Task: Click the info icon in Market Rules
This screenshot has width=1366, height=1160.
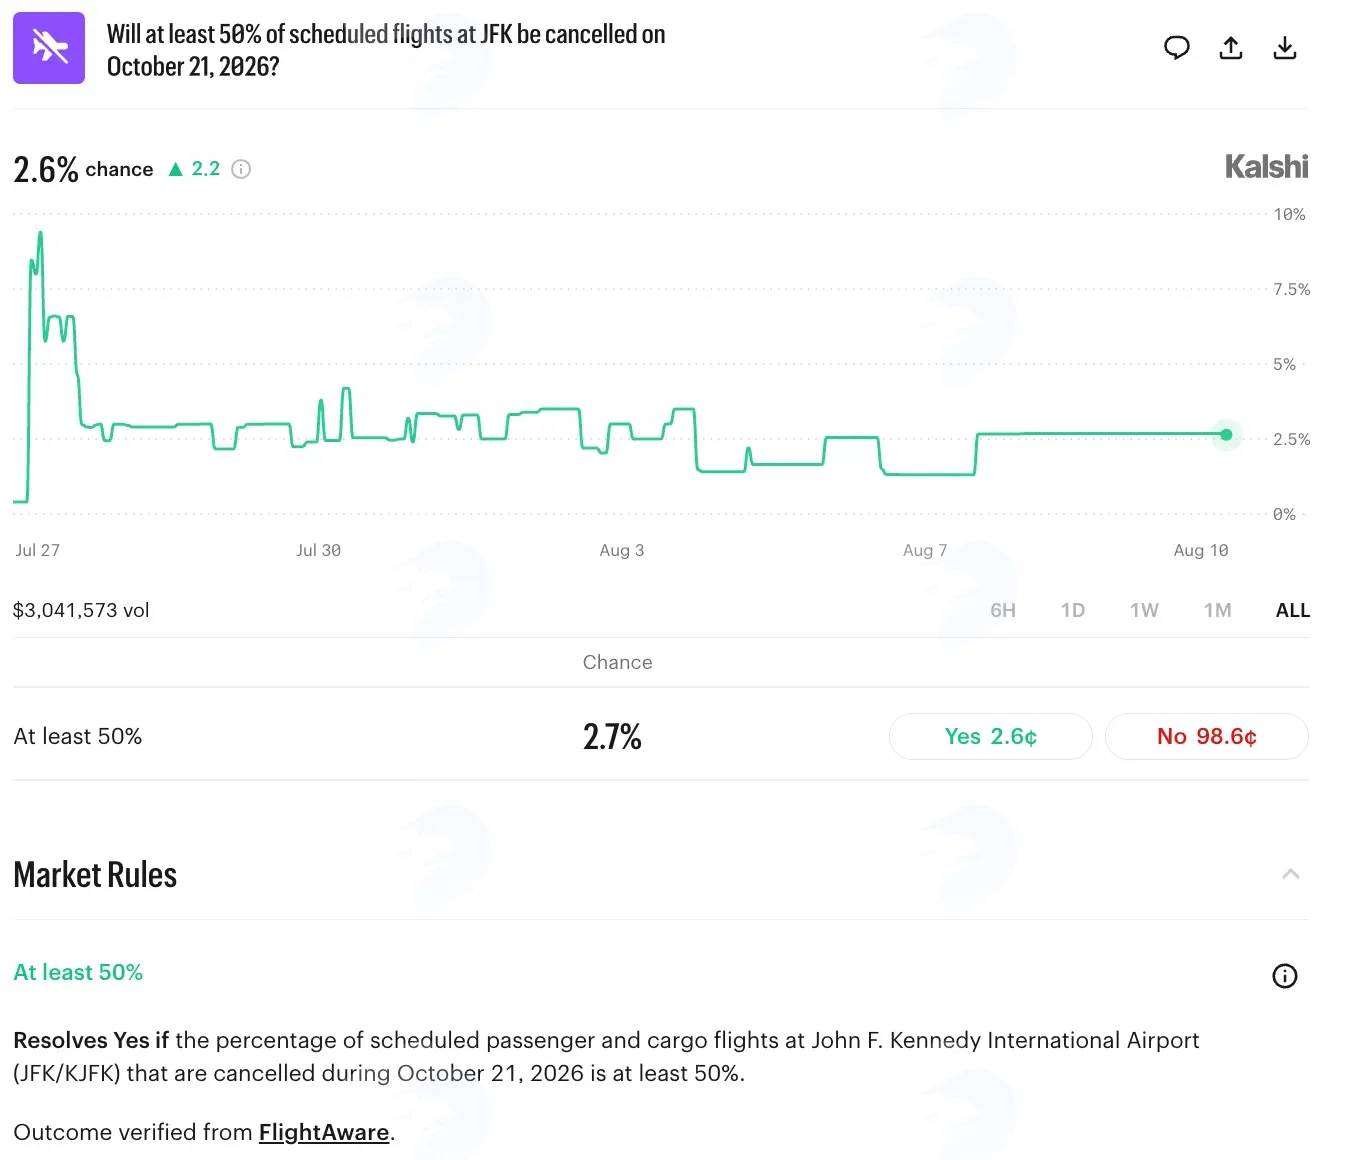Action: 1285,976
